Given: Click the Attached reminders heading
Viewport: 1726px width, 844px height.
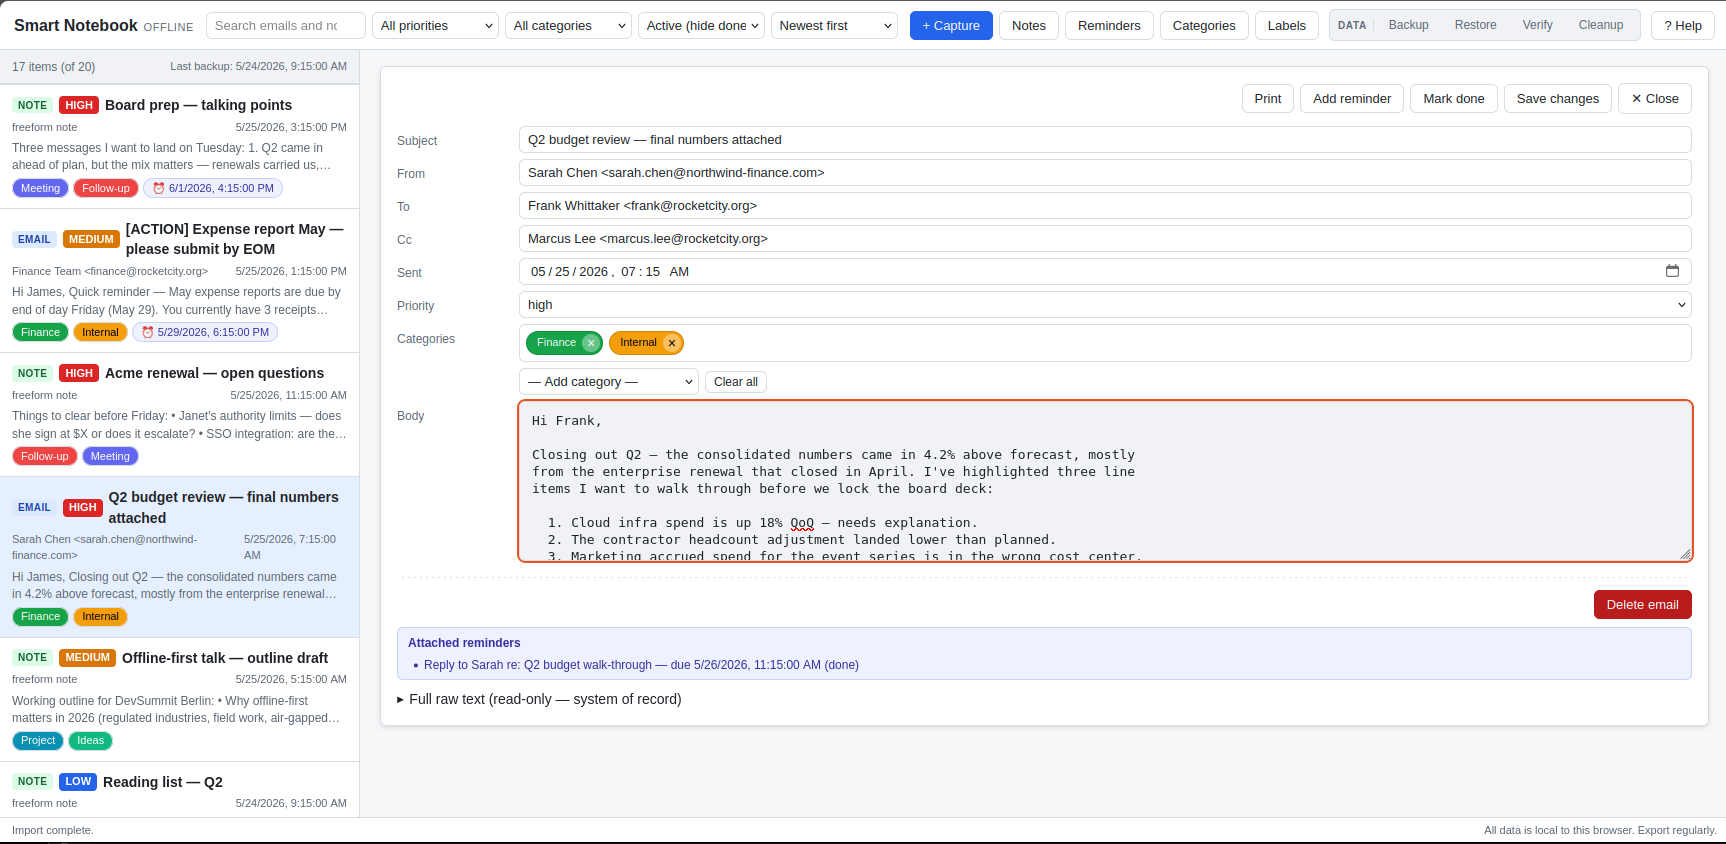Looking at the screenshot, I should 464,643.
